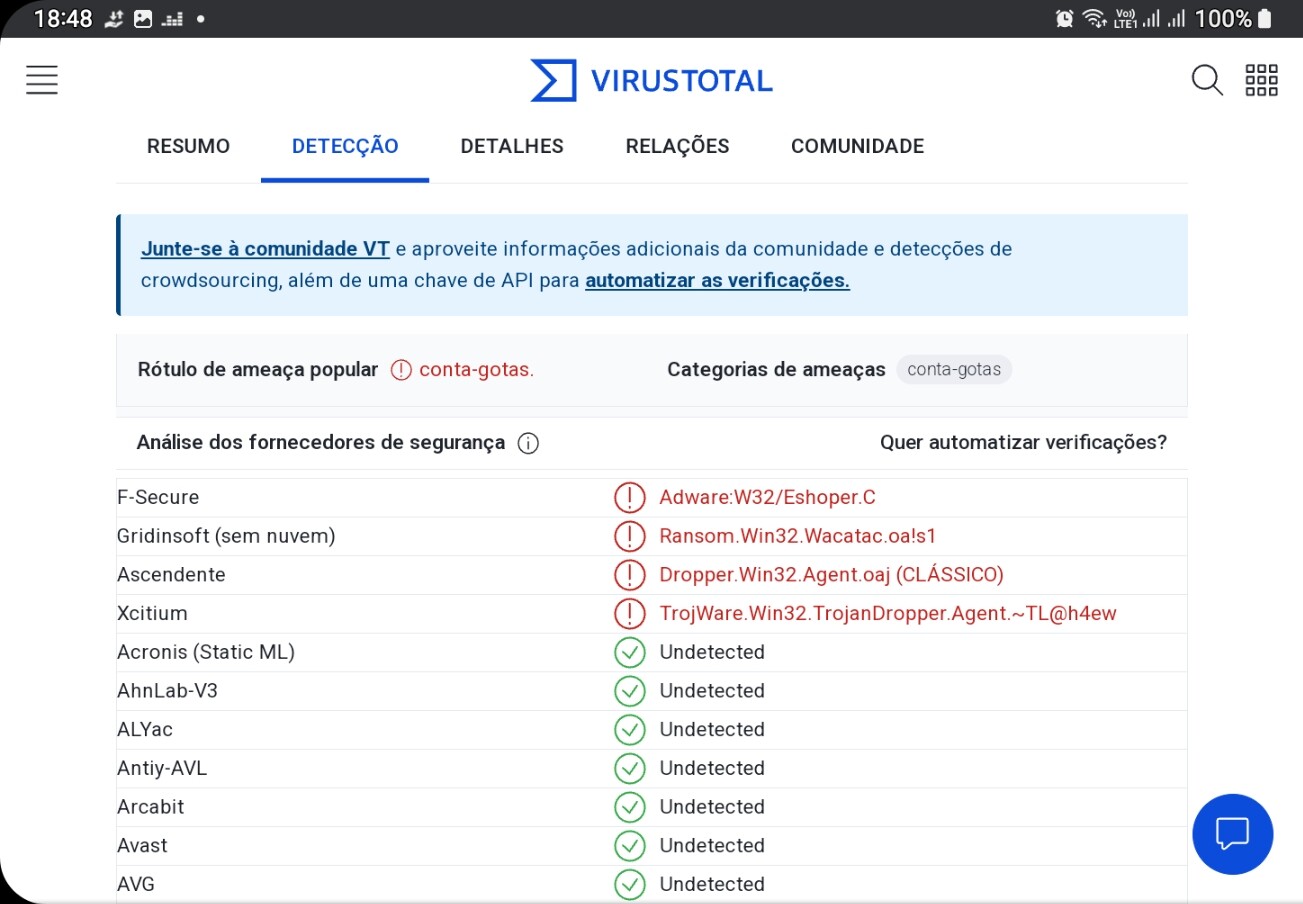Click the green check icon for AVG
This screenshot has width=1303, height=904.
[629, 884]
